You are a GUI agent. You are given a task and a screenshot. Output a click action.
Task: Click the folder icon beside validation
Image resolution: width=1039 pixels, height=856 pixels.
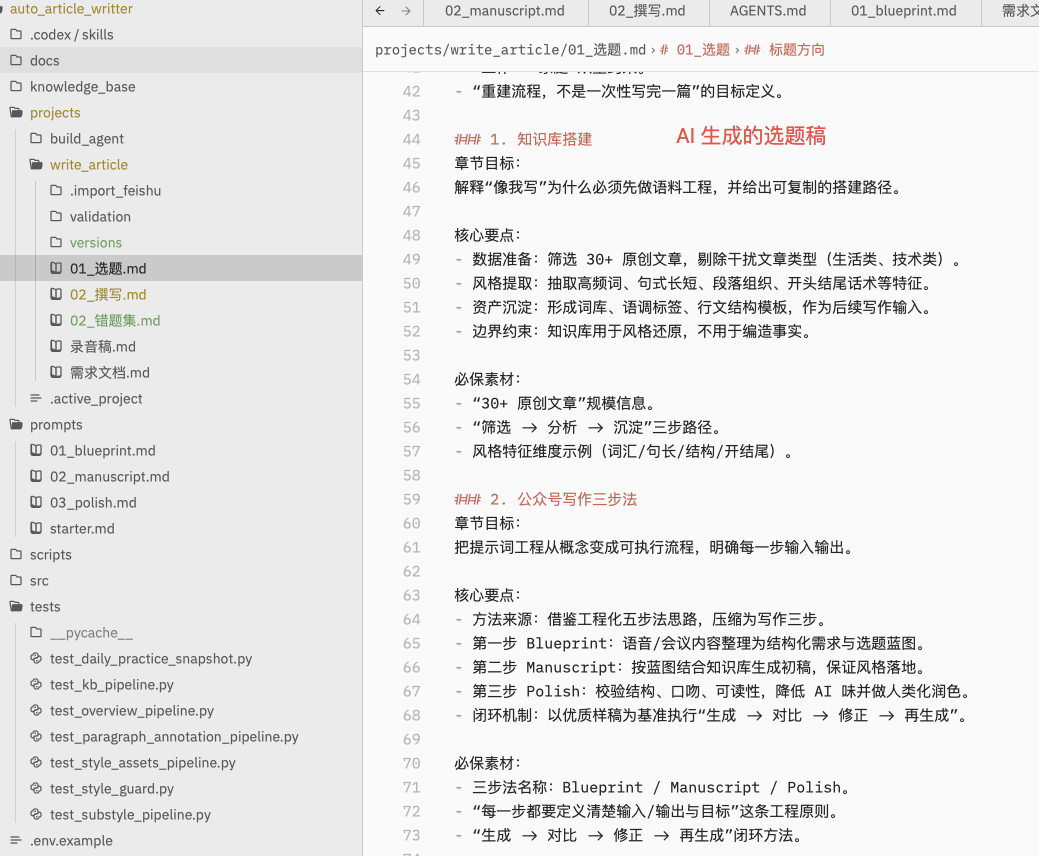[56, 216]
